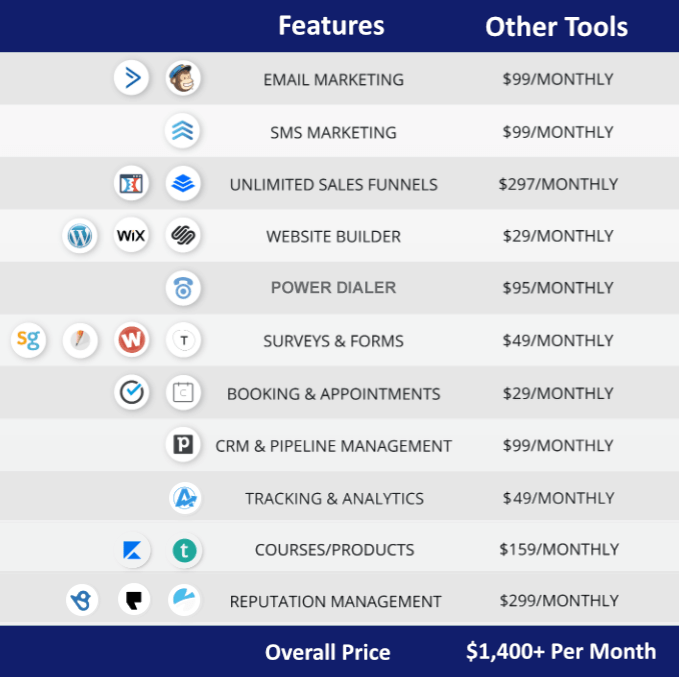Click the Pipedrive 'P' logo icon
Screen dimensions: 679x677
[x=183, y=444]
